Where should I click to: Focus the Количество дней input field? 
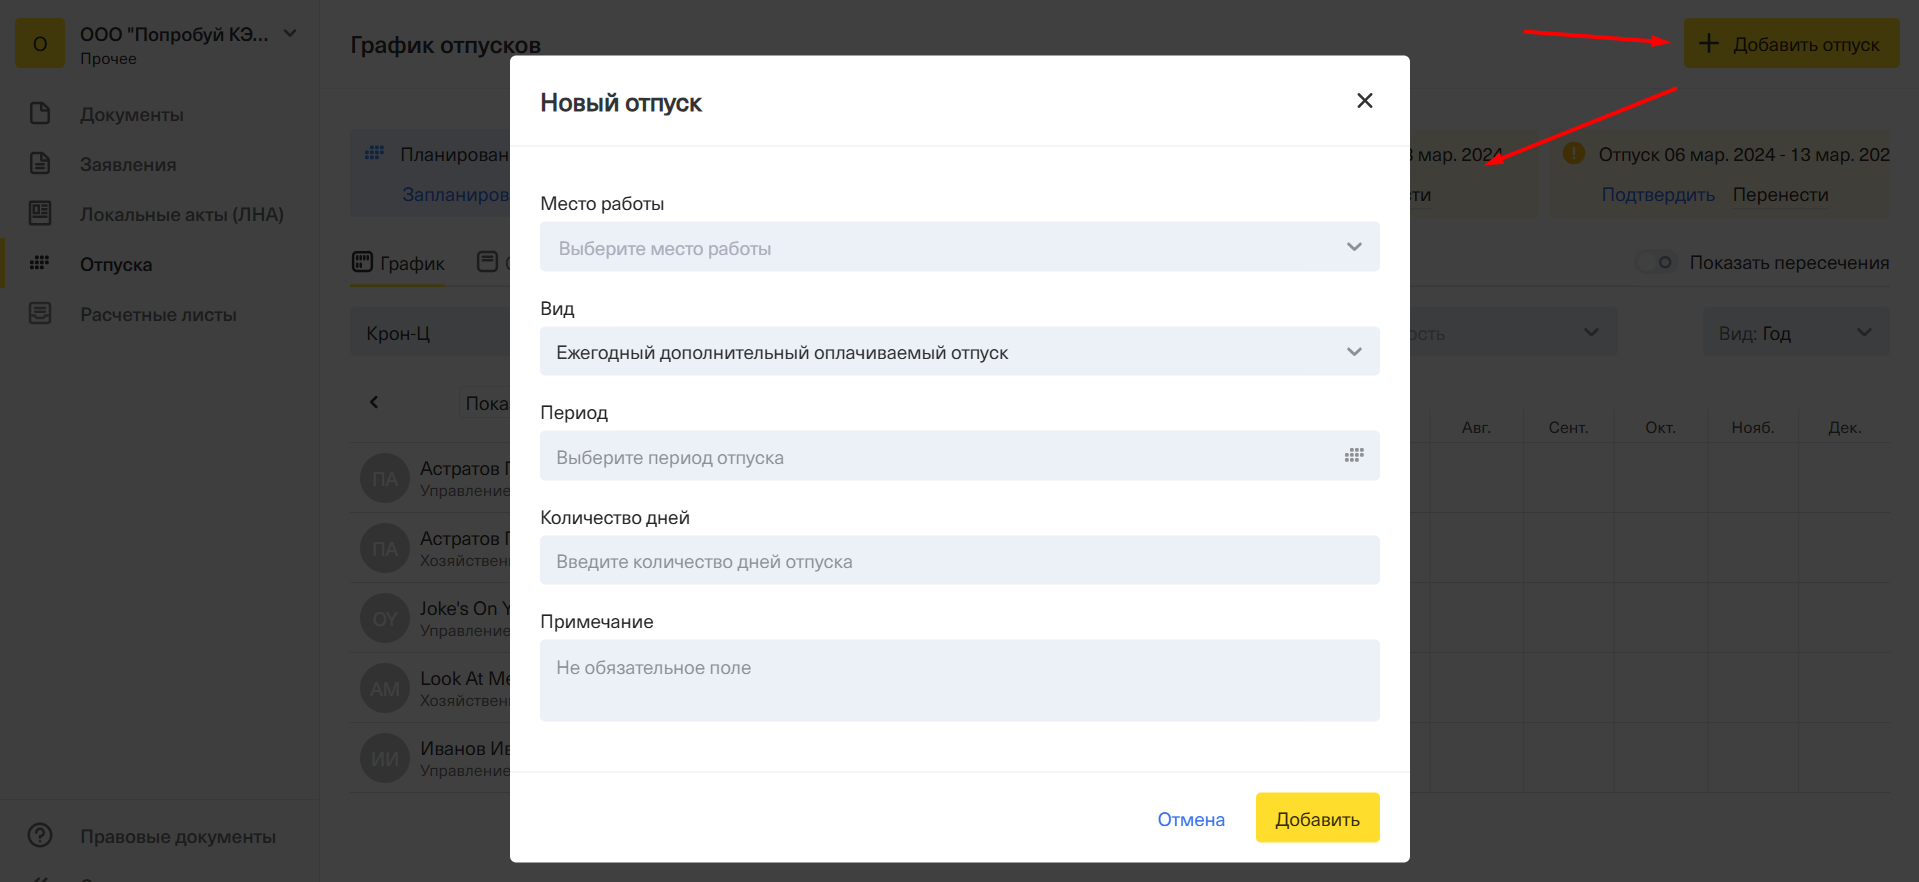click(959, 561)
